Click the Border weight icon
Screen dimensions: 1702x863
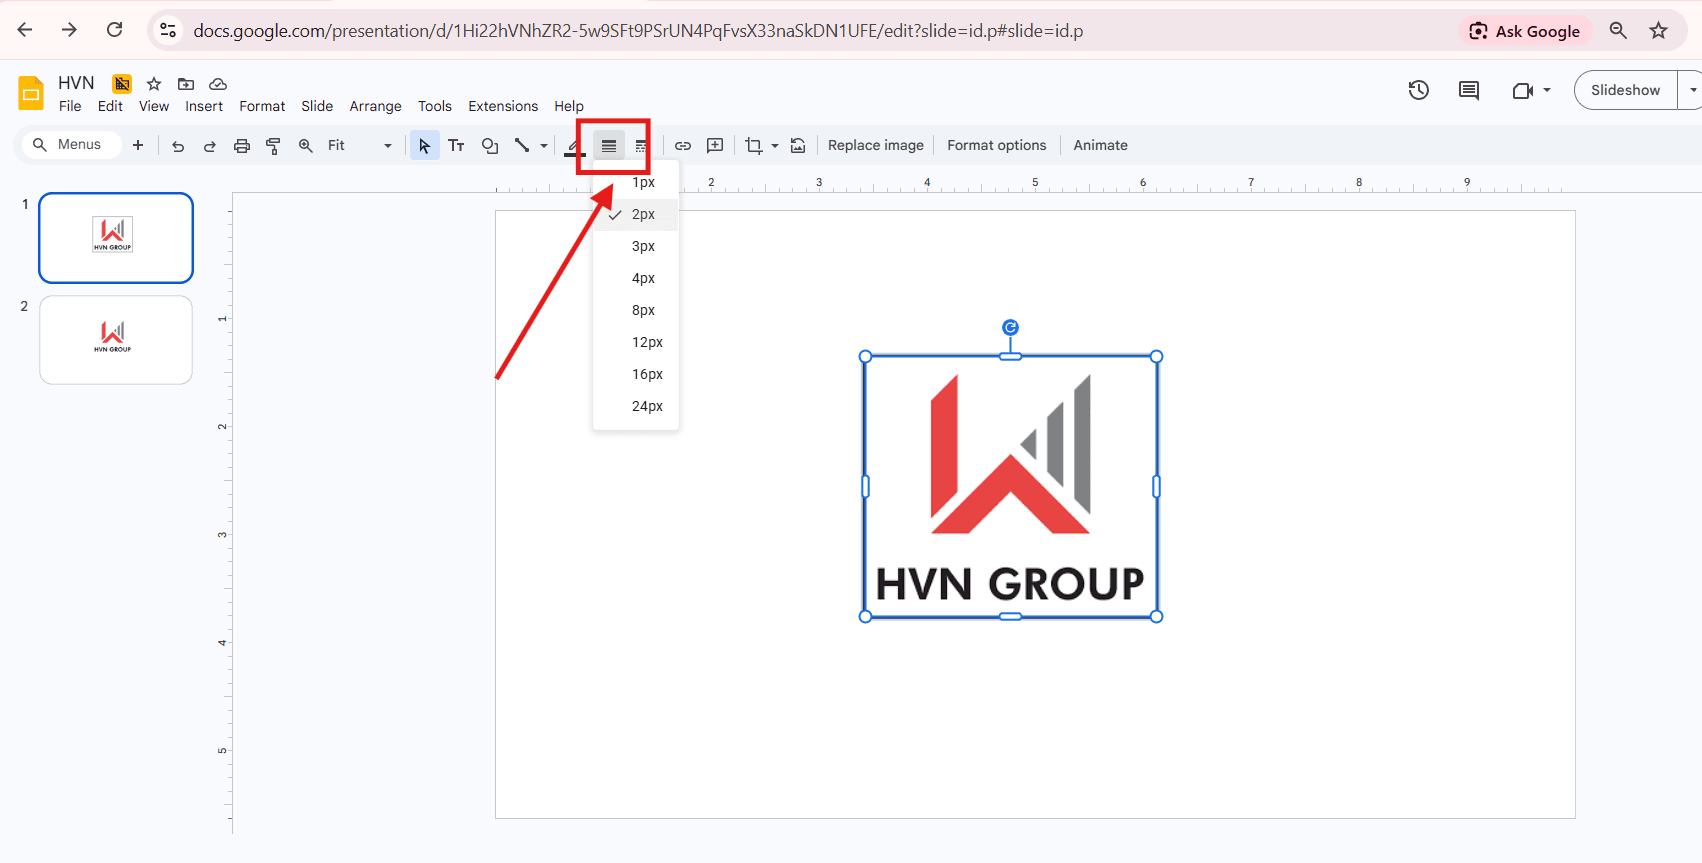609,146
